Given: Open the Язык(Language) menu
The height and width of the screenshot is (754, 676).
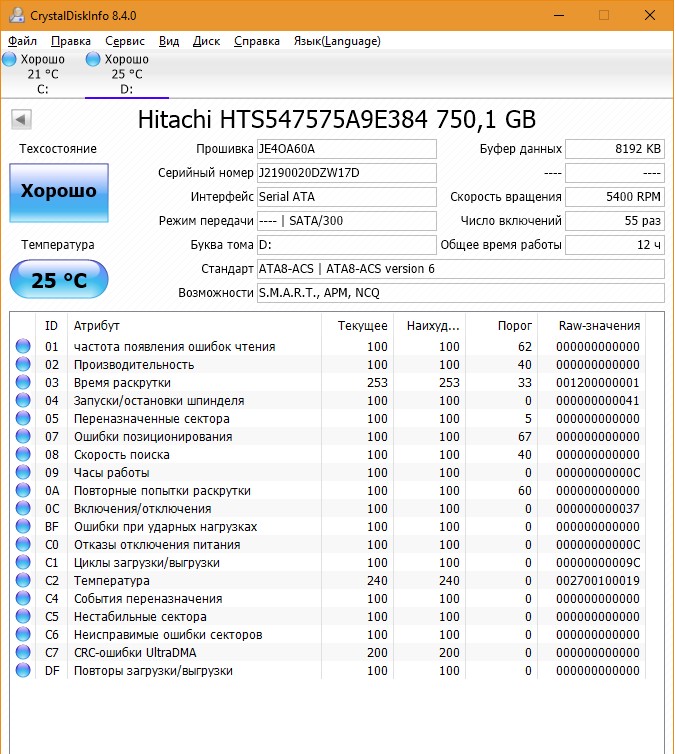Looking at the screenshot, I should (336, 41).
